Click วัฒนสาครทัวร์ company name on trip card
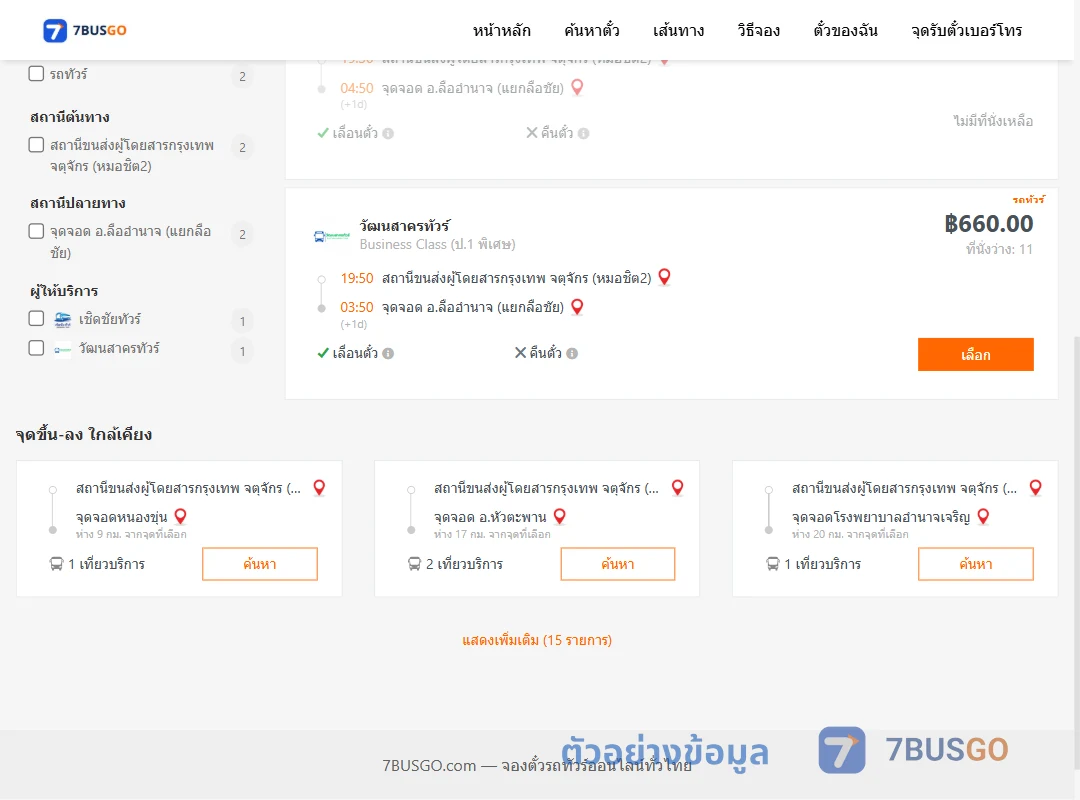Viewport: 1080px width, 800px height. tap(405, 226)
